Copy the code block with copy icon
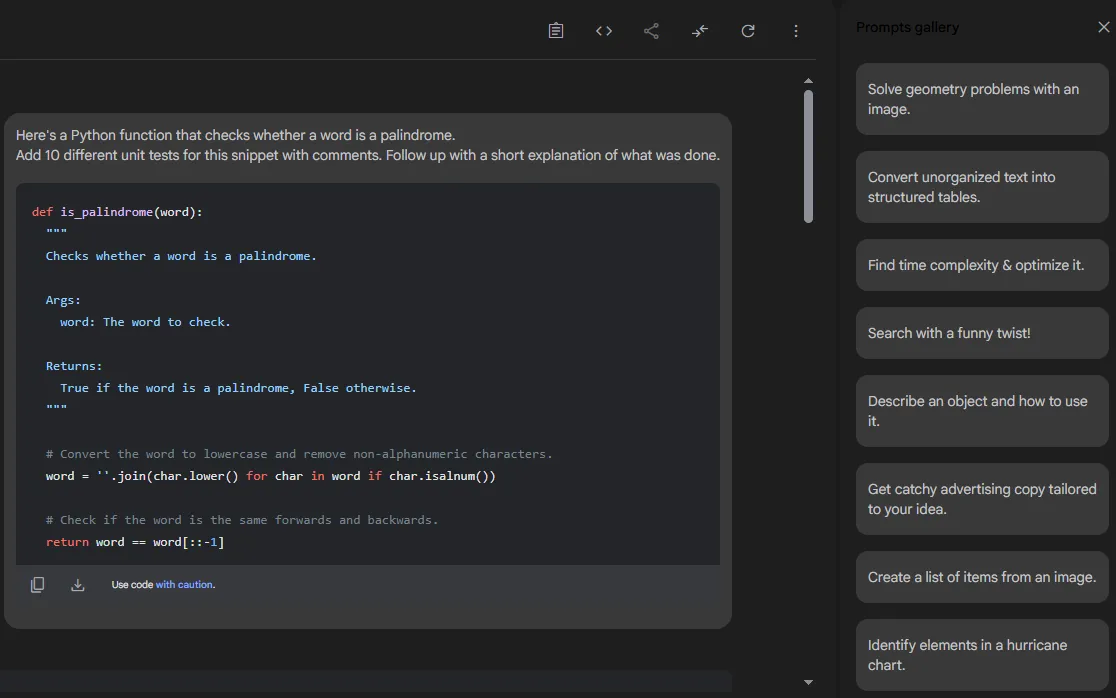Image resolution: width=1116 pixels, height=698 pixels. (37, 585)
